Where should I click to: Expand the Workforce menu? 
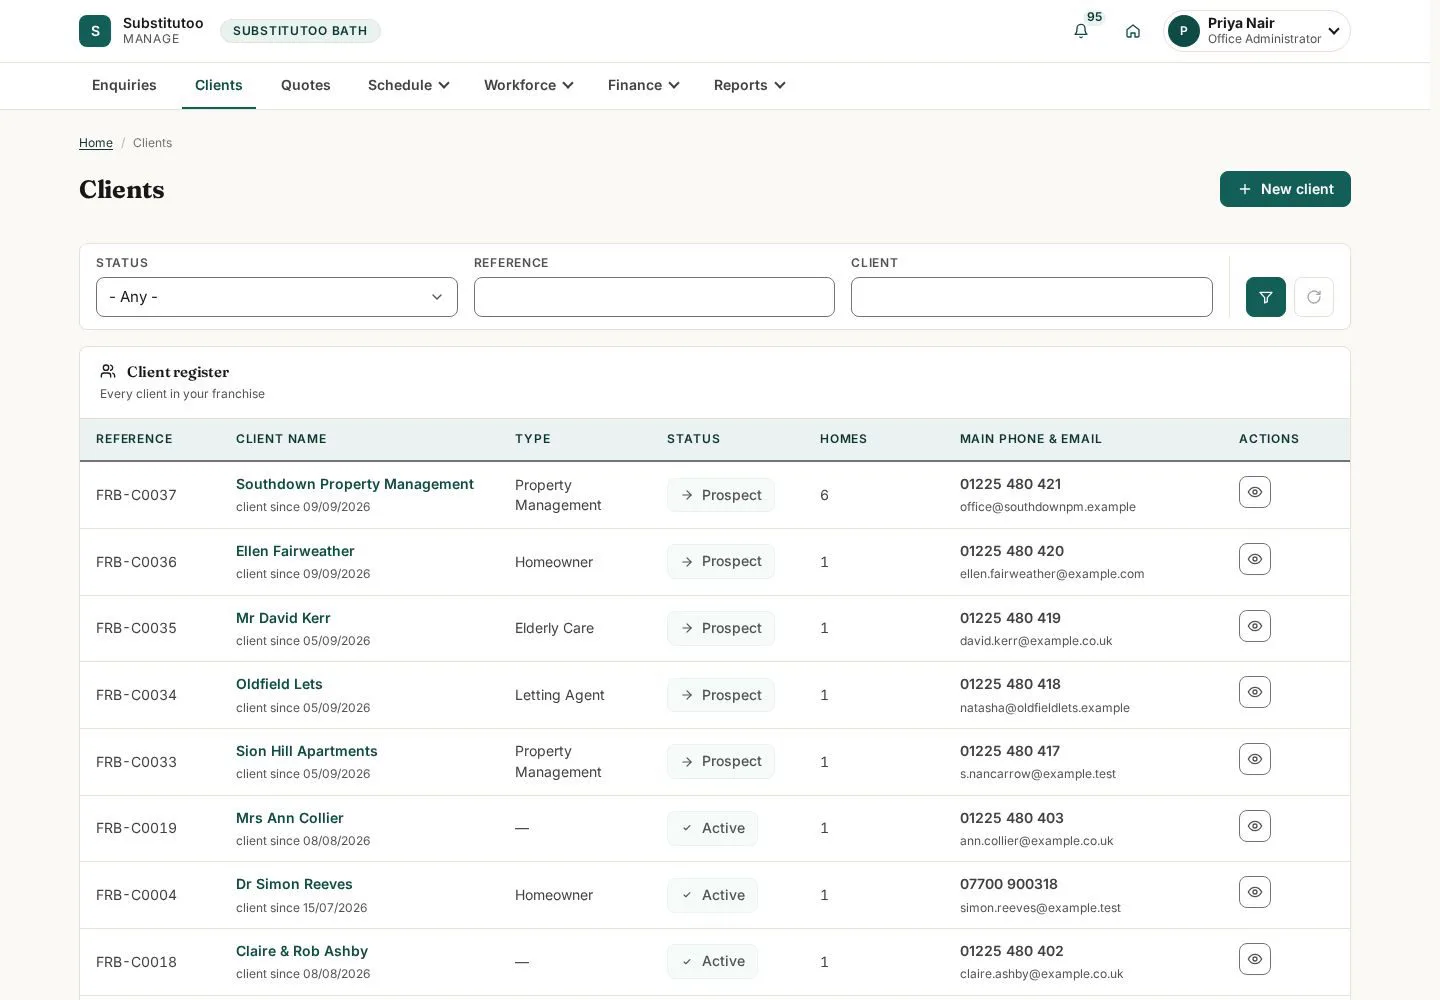tap(529, 85)
